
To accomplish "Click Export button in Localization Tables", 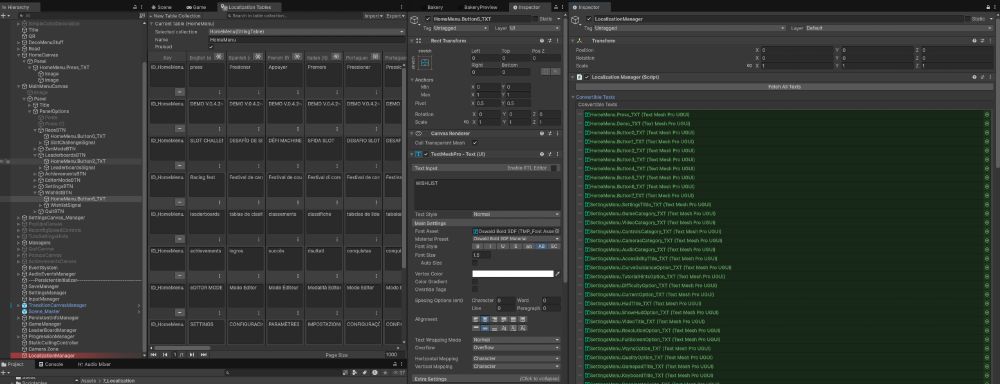I will point(394,15).
